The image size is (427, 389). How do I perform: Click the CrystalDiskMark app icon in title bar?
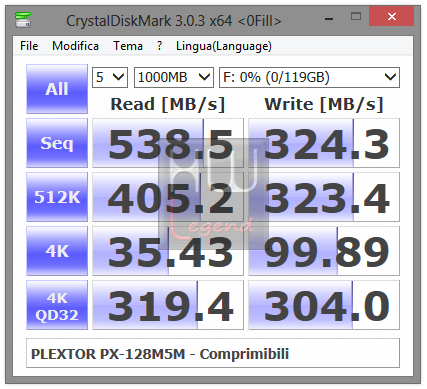click(23, 20)
